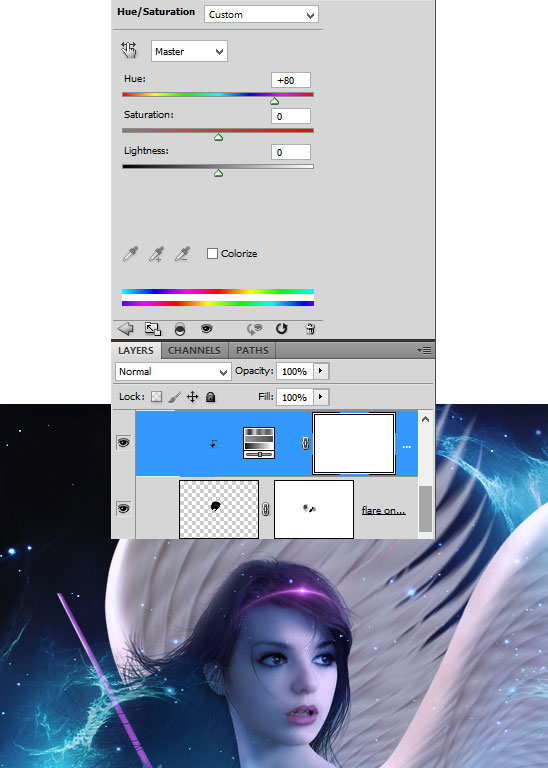Viewport: 548px width, 768px height.
Task: Open the Normal blend mode dropdown
Action: [173, 372]
